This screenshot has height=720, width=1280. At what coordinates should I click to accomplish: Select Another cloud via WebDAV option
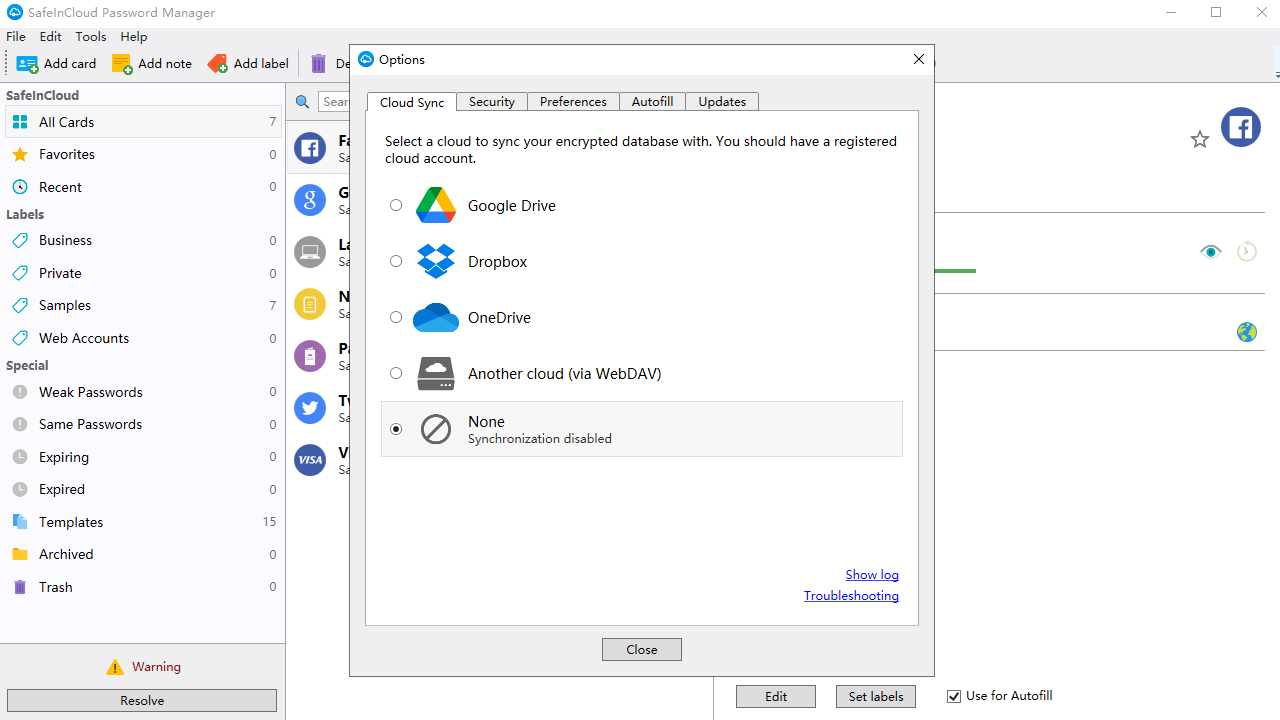[395, 373]
